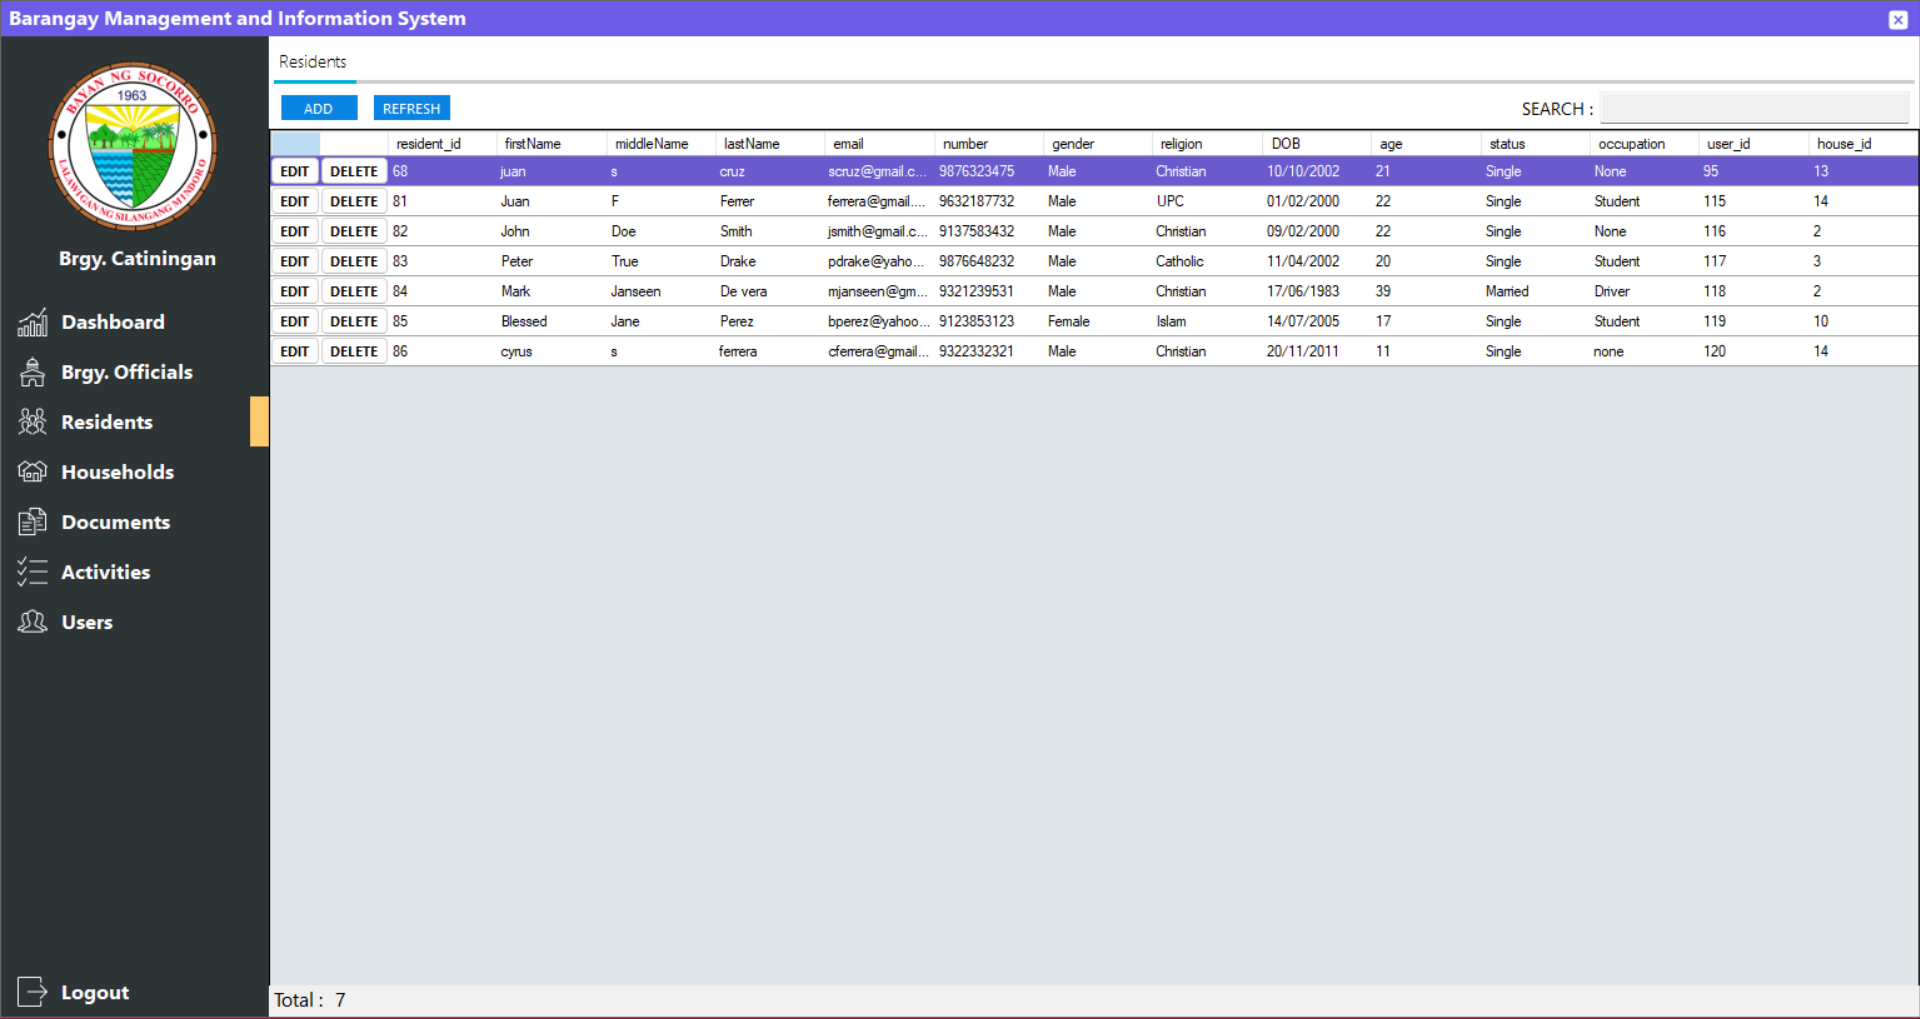1920x1019 pixels.
Task: Select email cell ferrera@gmail
Action: coord(879,201)
